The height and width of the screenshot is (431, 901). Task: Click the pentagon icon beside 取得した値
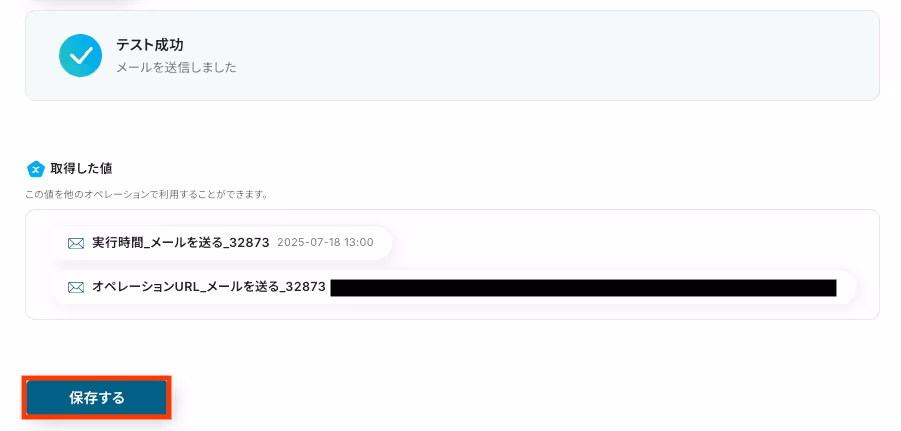[36, 169]
